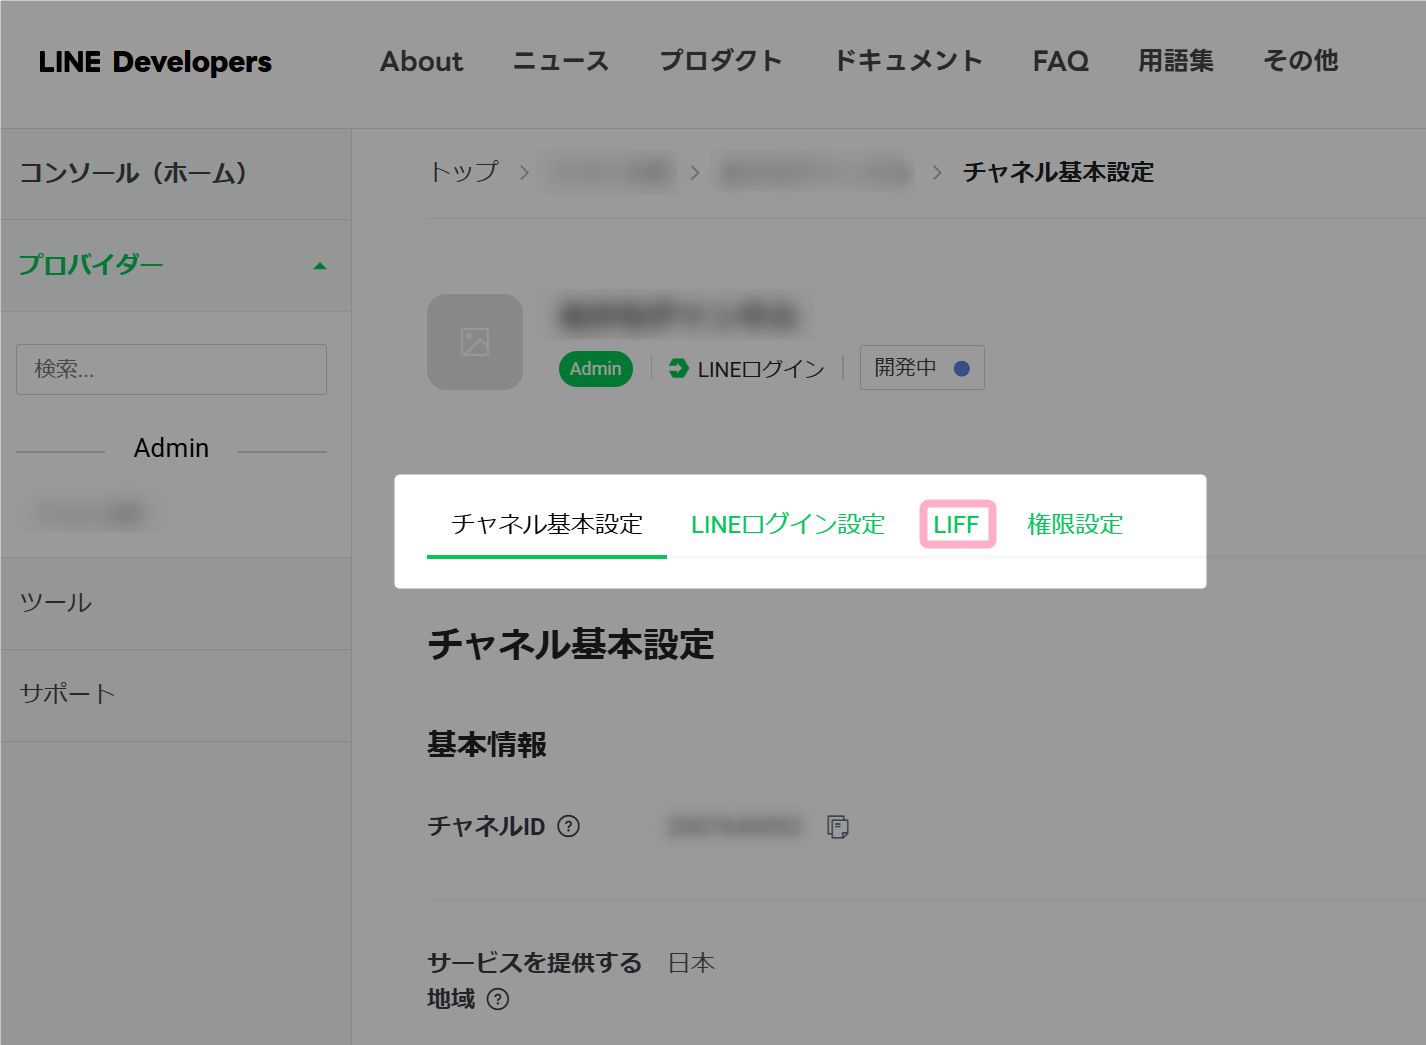The image size is (1426, 1045).
Task: Open the About menu item
Action: click(x=421, y=61)
